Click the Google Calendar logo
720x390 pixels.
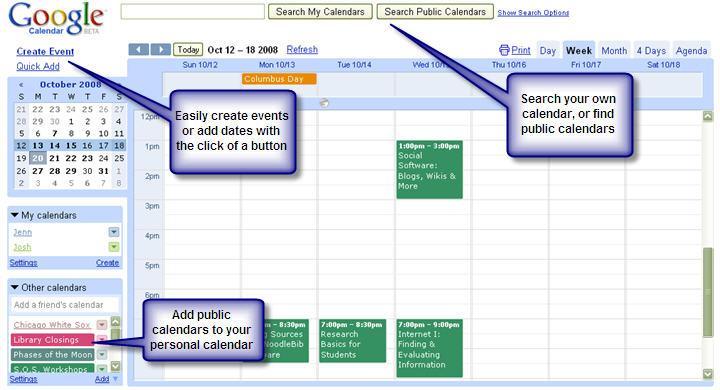pyautogui.click(x=56, y=19)
